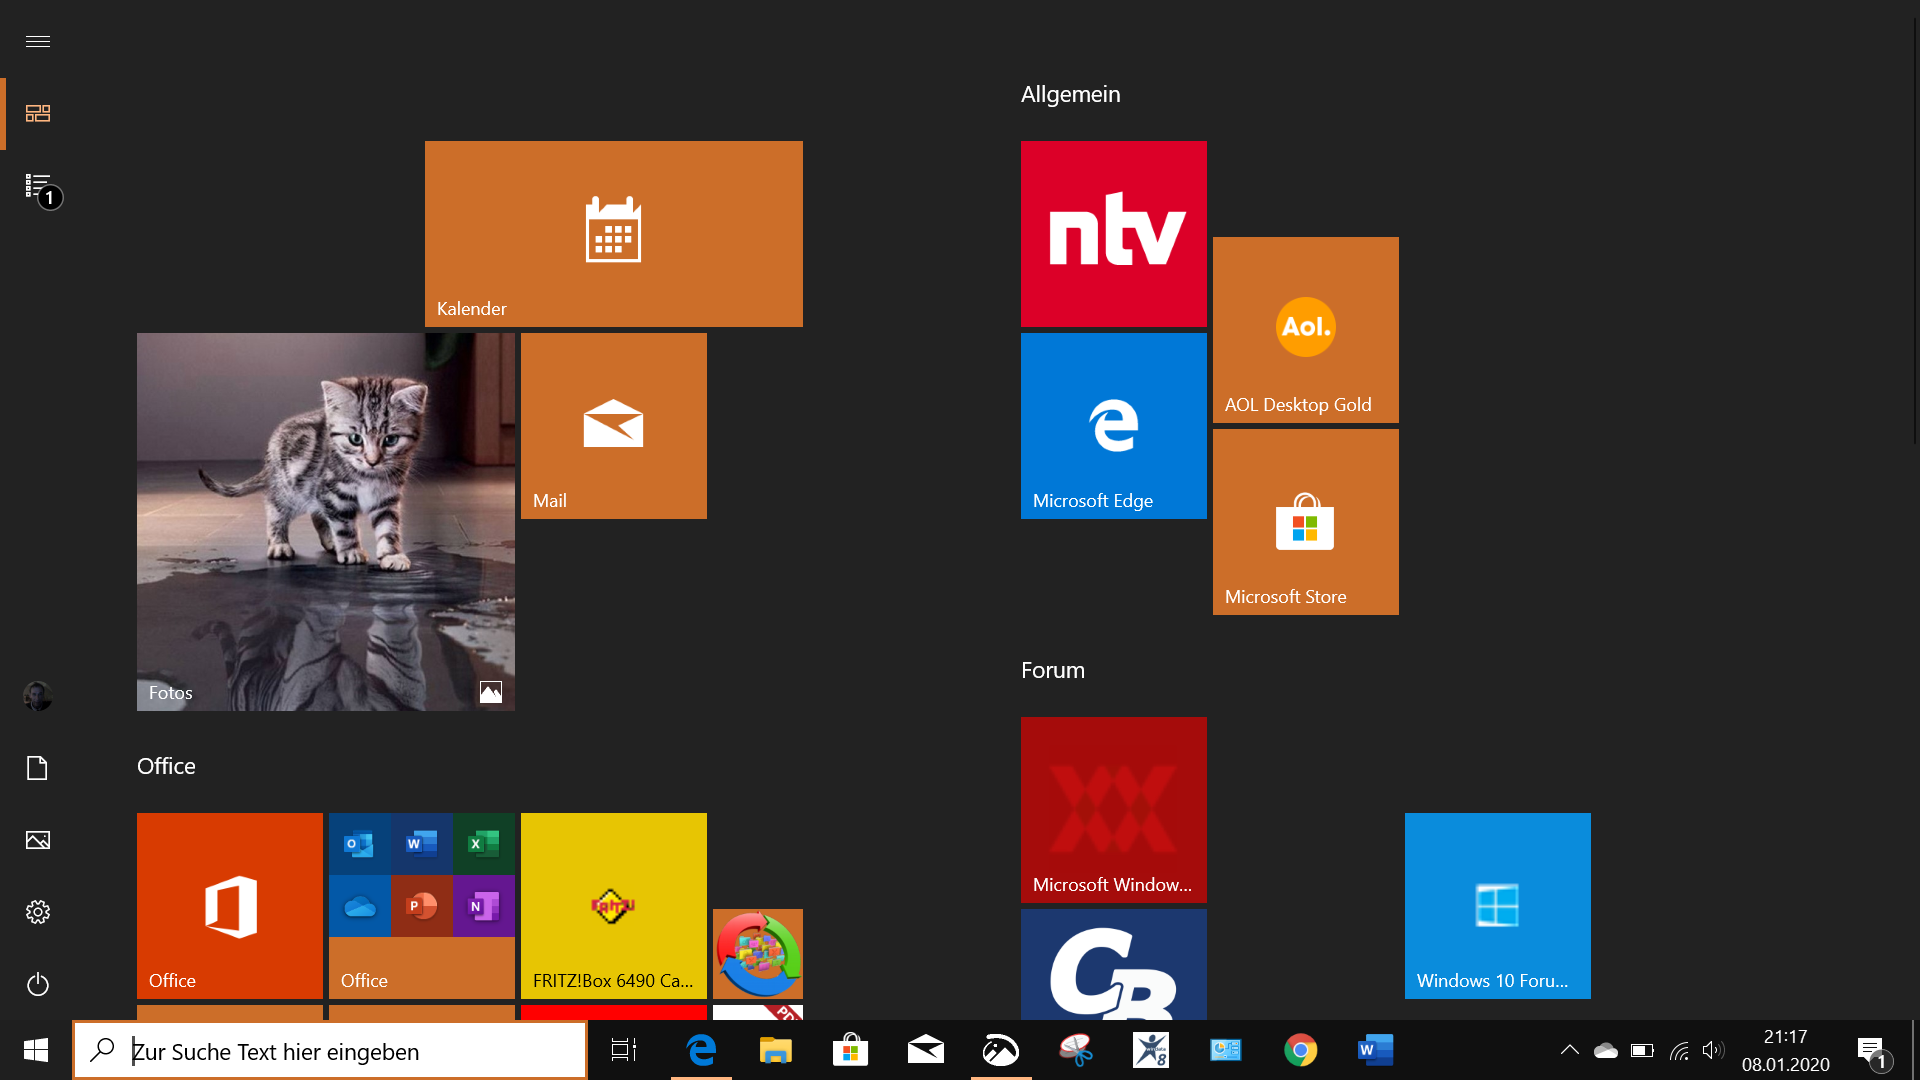1920x1080 pixels.
Task: Open the Fotos kitten thumbnail tile
Action: pyautogui.click(x=325, y=521)
